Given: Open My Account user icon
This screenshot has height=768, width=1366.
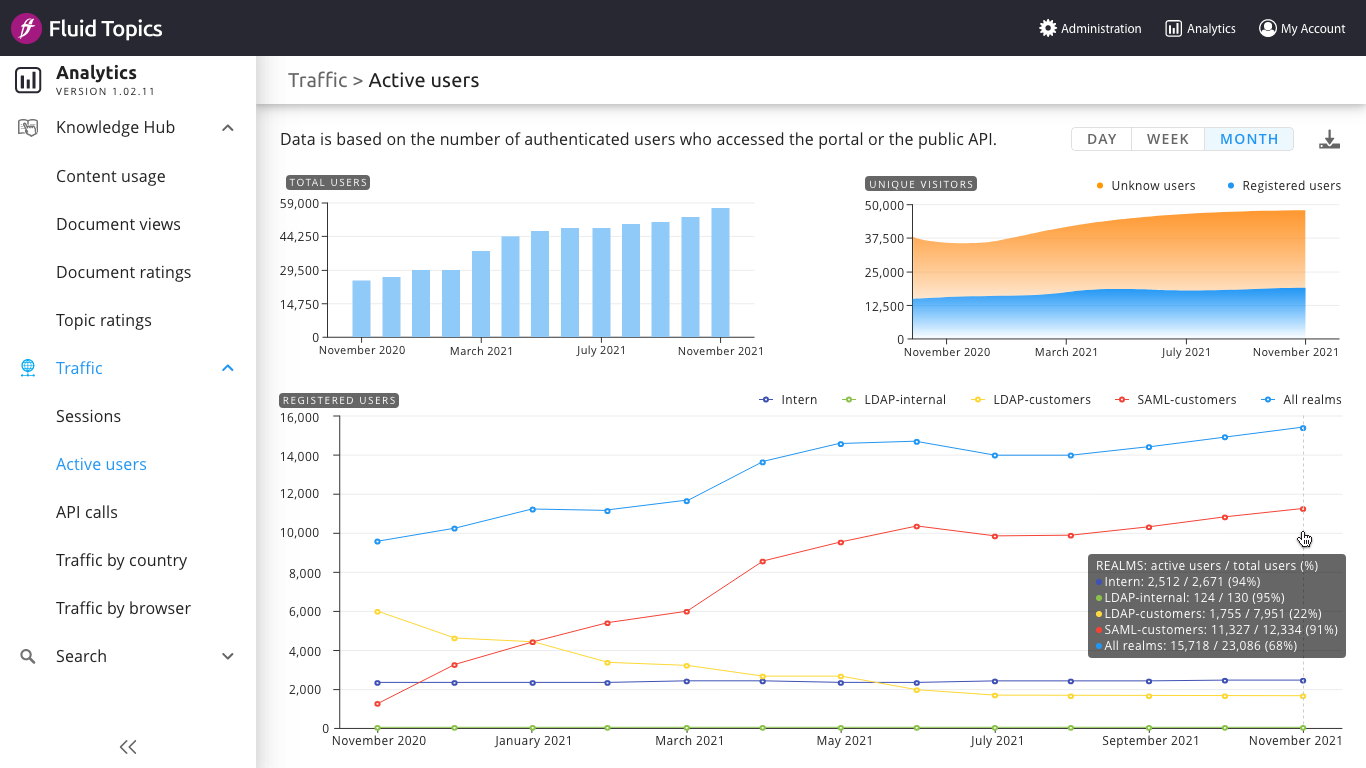Looking at the screenshot, I should [1268, 28].
